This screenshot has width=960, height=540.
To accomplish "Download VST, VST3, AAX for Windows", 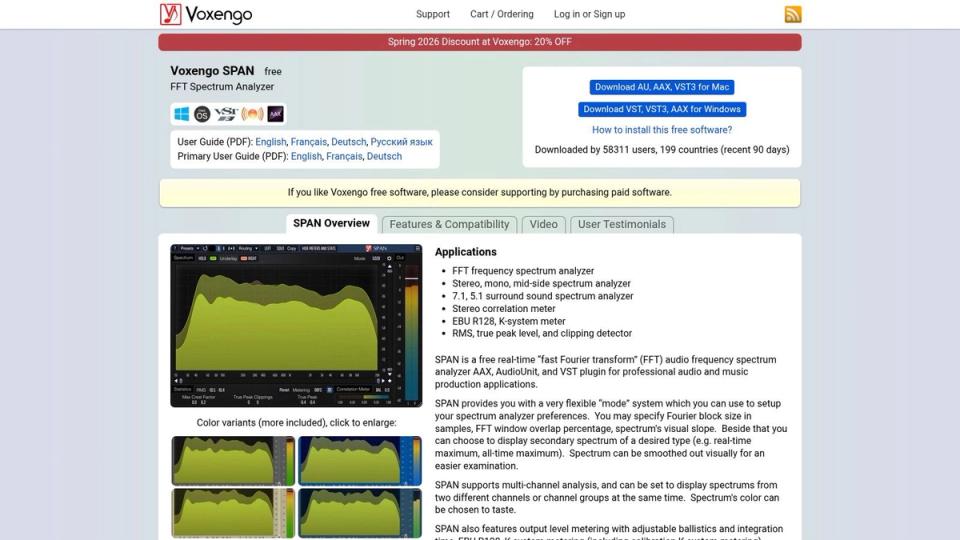I will 662,109.
